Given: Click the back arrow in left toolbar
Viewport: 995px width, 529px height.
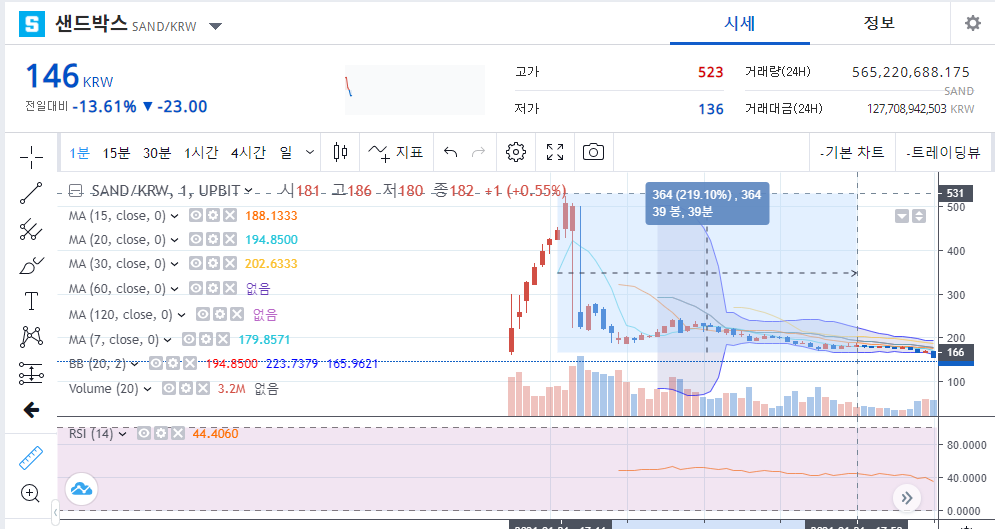Looking at the screenshot, I should [31, 410].
